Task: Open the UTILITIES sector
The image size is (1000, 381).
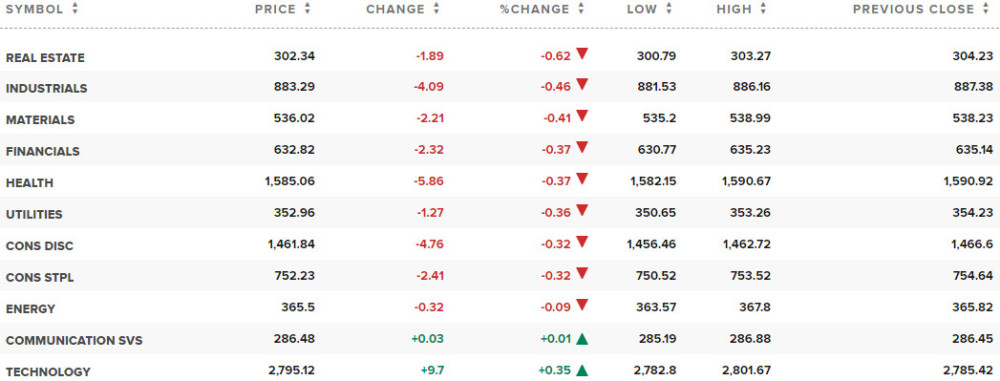Action: pyautogui.click(x=34, y=214)
